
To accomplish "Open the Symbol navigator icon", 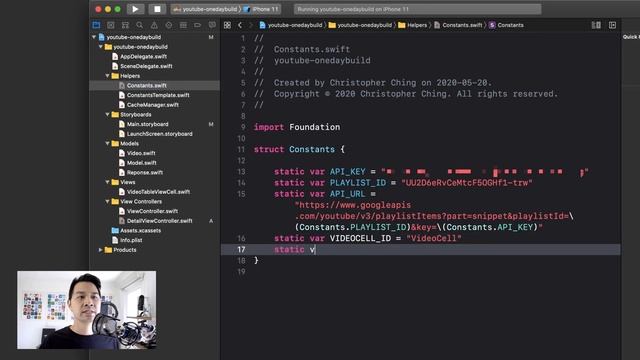I will click(125, 25).
